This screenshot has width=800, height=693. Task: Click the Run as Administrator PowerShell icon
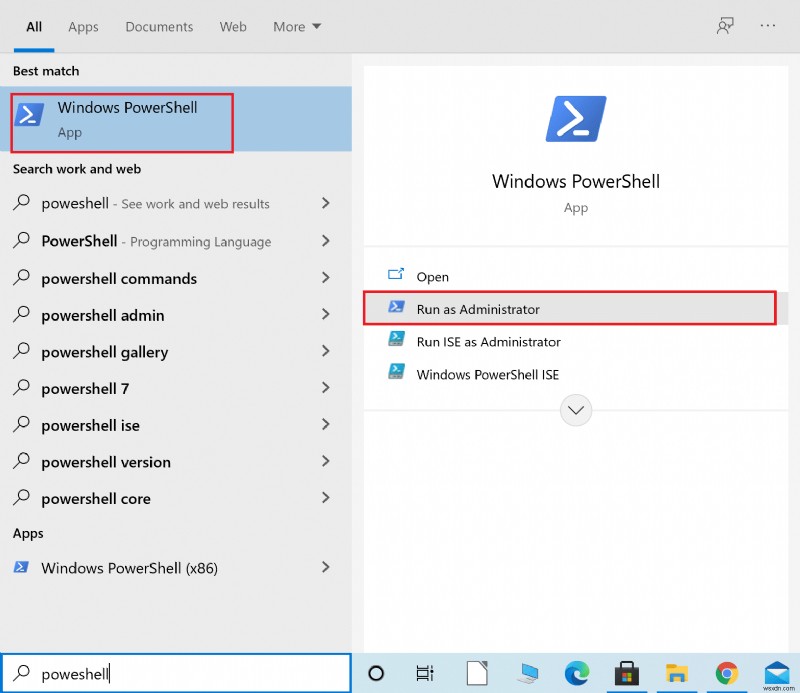396,307
